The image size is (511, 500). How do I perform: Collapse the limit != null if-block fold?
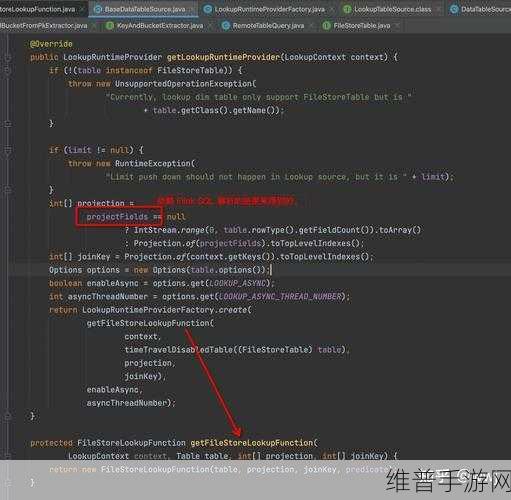point(8,150)
